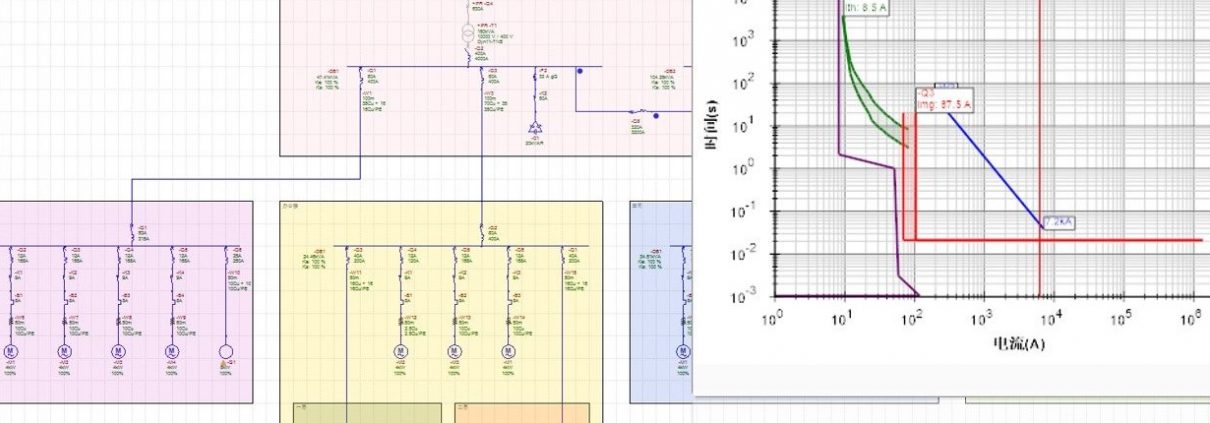Click the 'Irm: 87.5 A' curve label
Viewport: 1210px width, 423px height.
[x=945, y=98]
